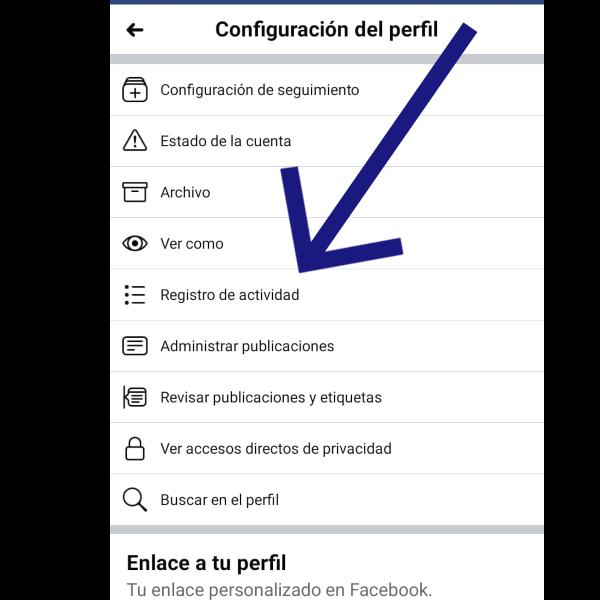Screen dimensions: 600x600
Task: Open Ver accesos directos de privacidad
Action: (x=327, y=448)
